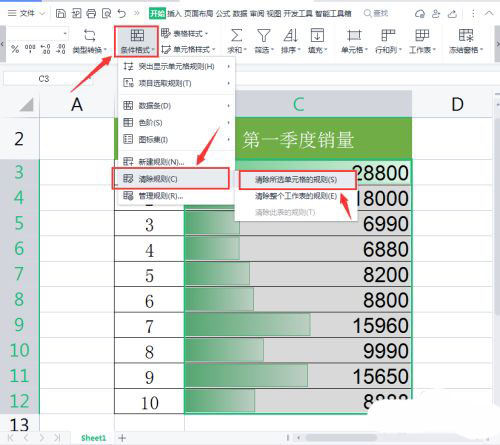This screenshot has width=500, height=445.
Task: Click the 排序 sort icon
Action: tap(291, 35)
